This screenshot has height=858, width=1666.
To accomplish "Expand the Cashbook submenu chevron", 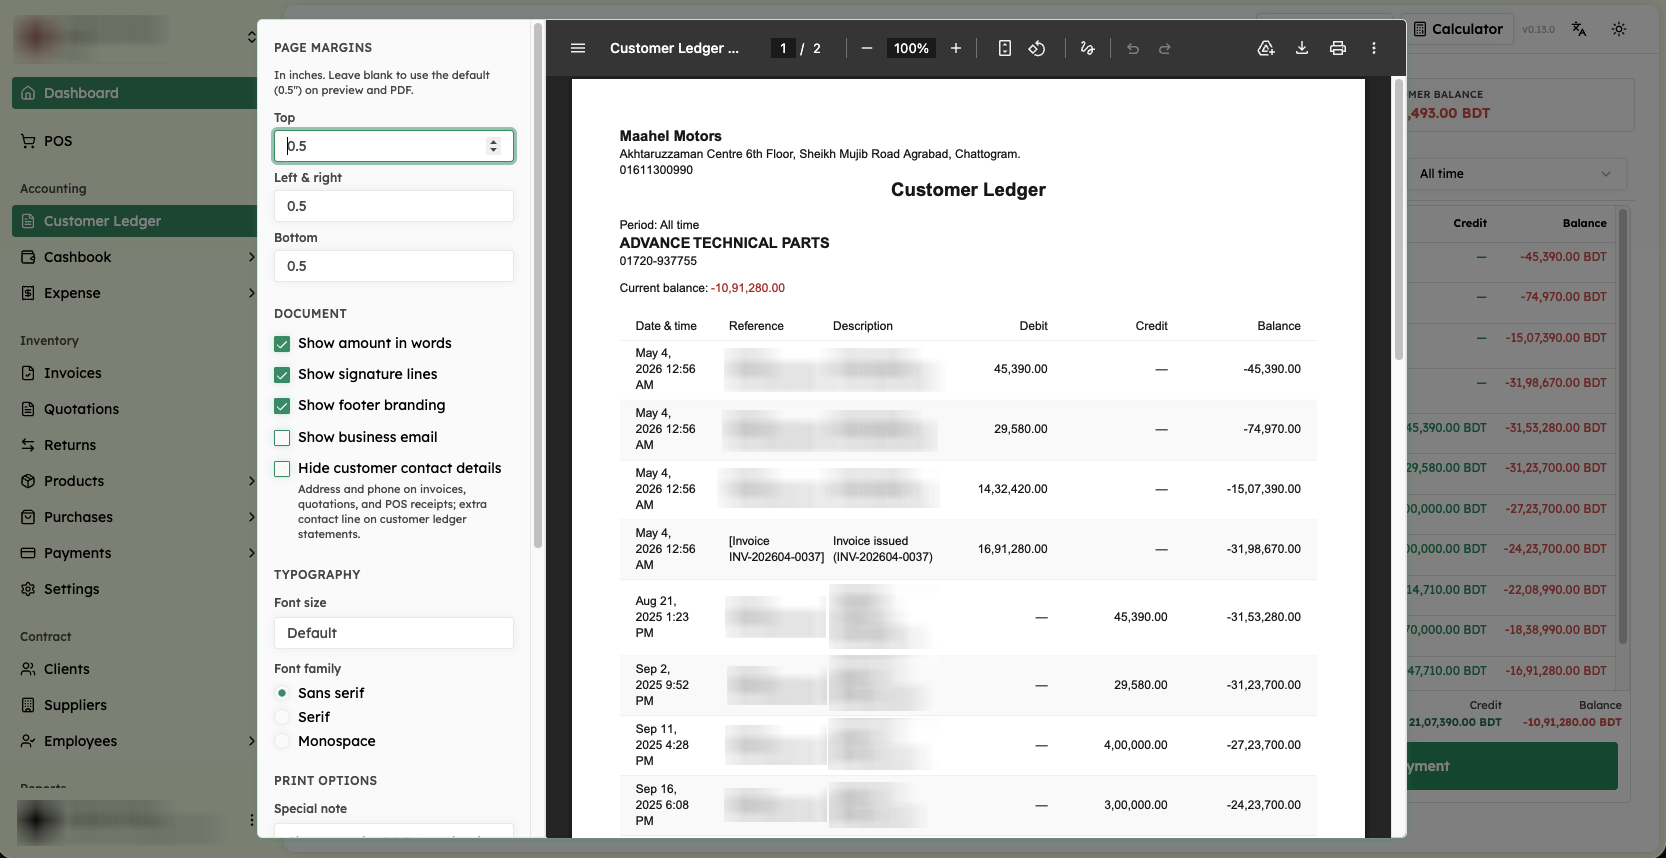I will click(x=251, y=257).
